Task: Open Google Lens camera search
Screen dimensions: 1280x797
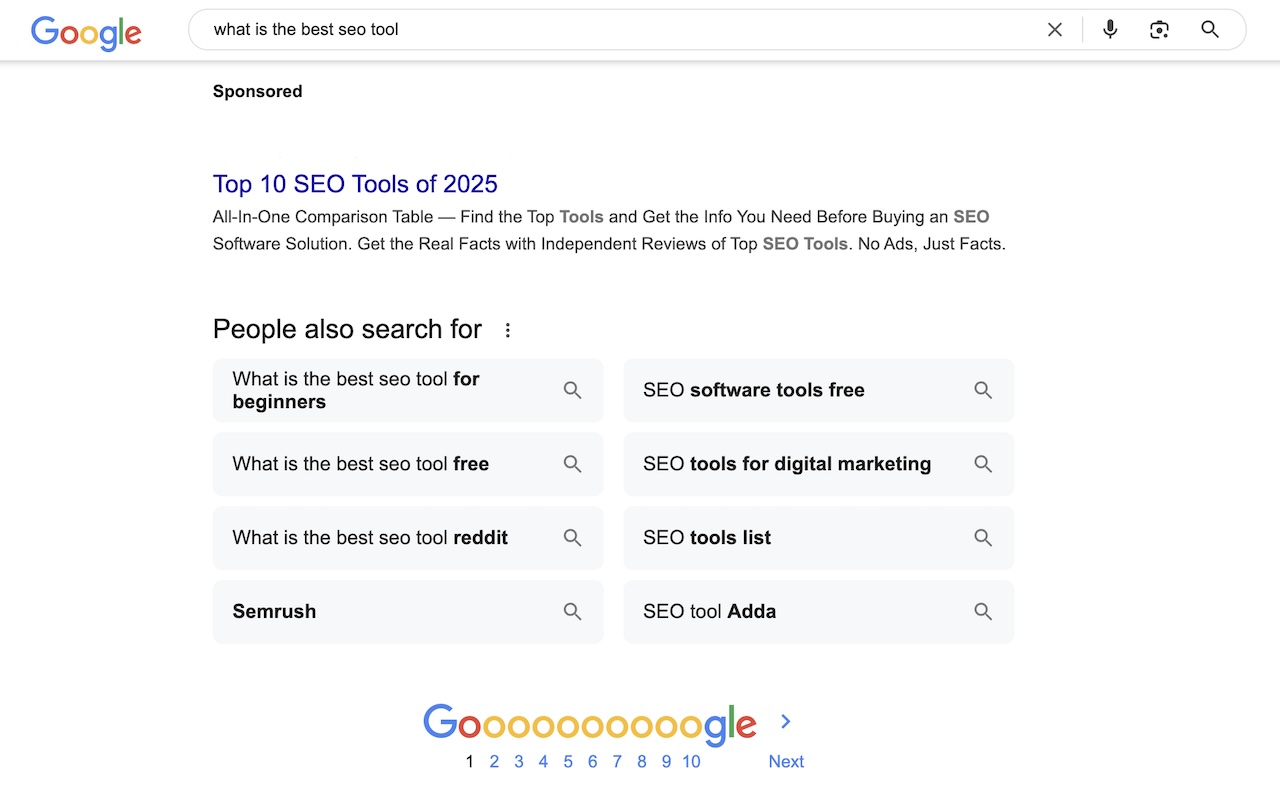Action: click(1159, 30)
